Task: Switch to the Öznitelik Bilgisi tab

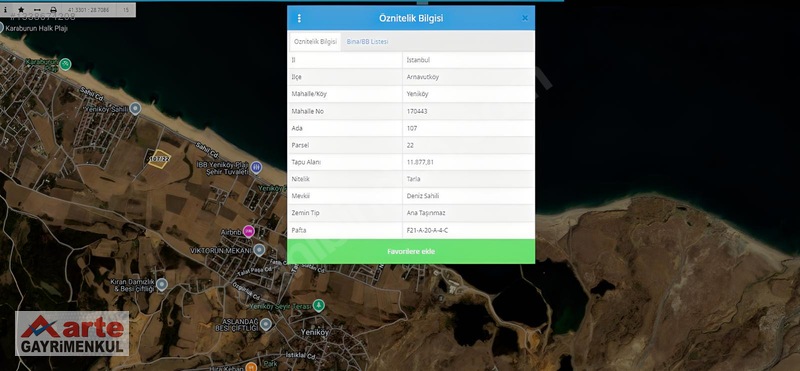Action: pyautogui.click(x=315, y=42)
